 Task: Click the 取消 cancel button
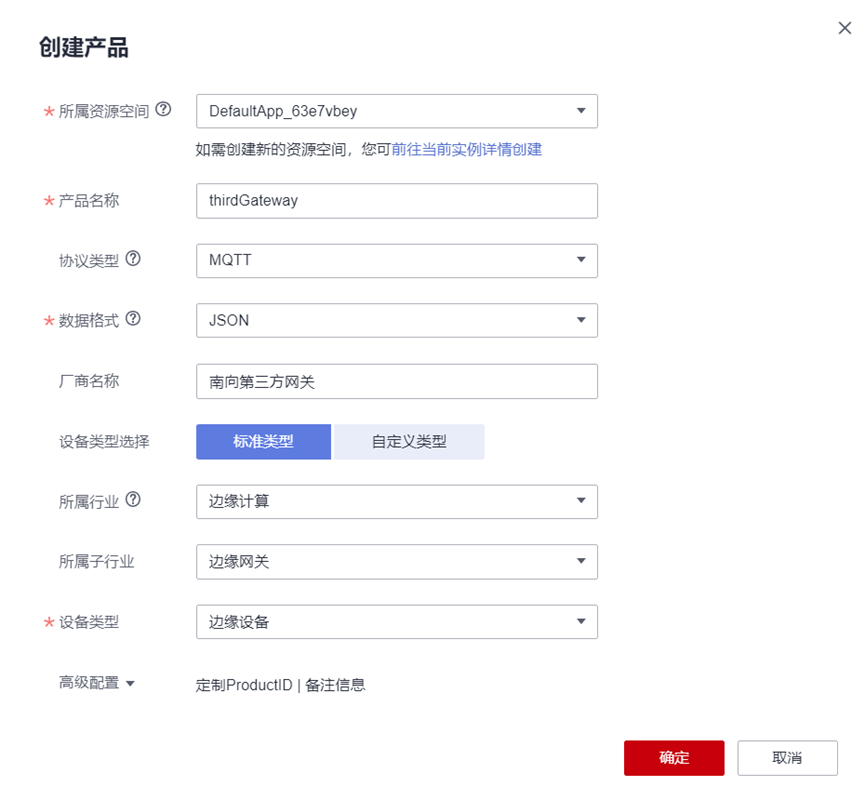(x=787, y=757)
